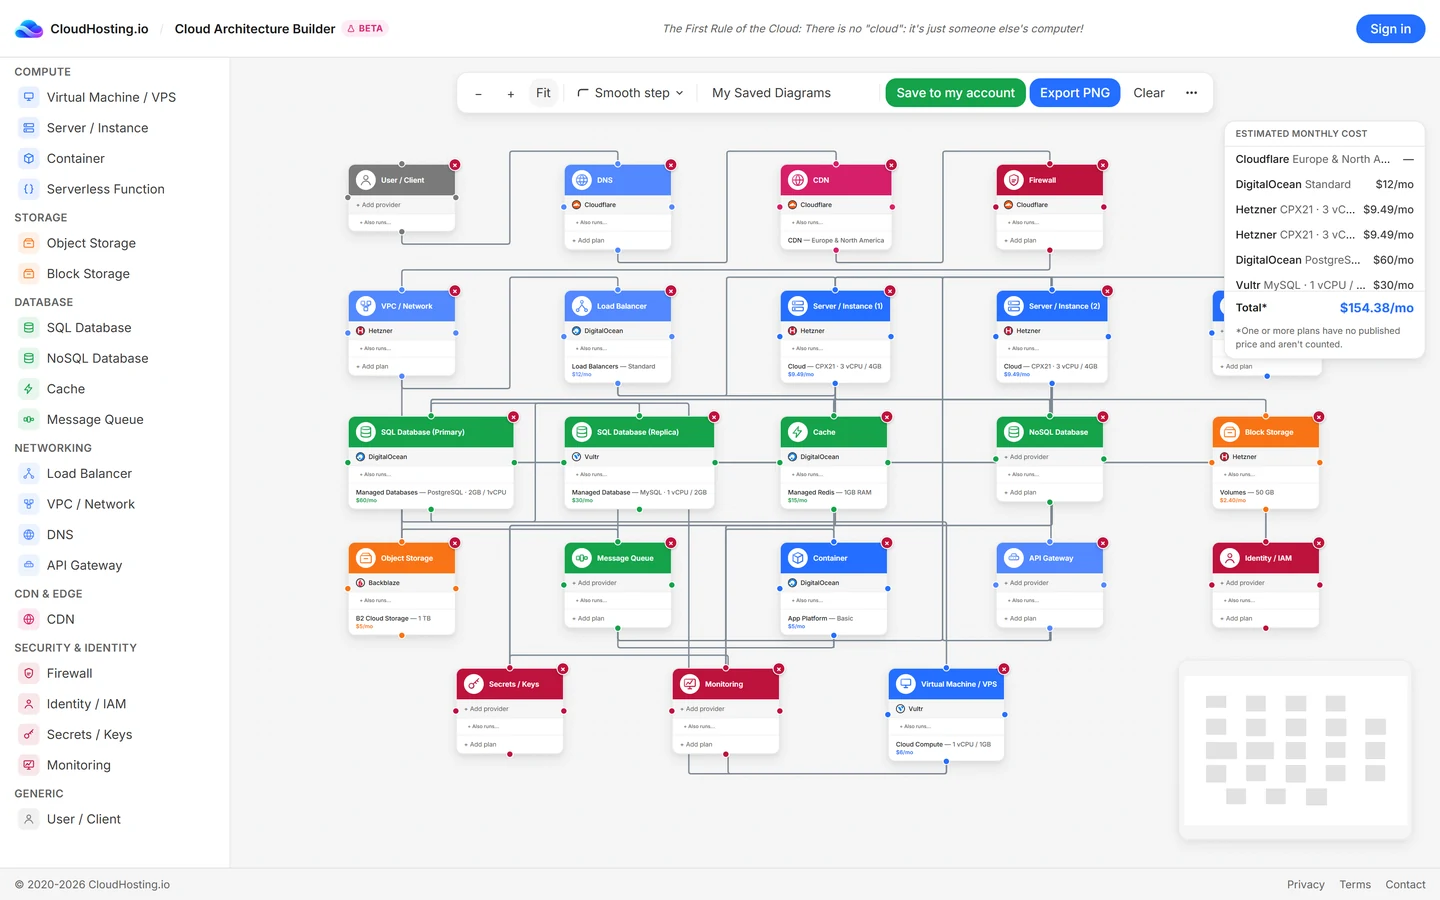Select Identity / IAM sidebar icon
Screen dimensions: 1440x900
tap(29, 704)
